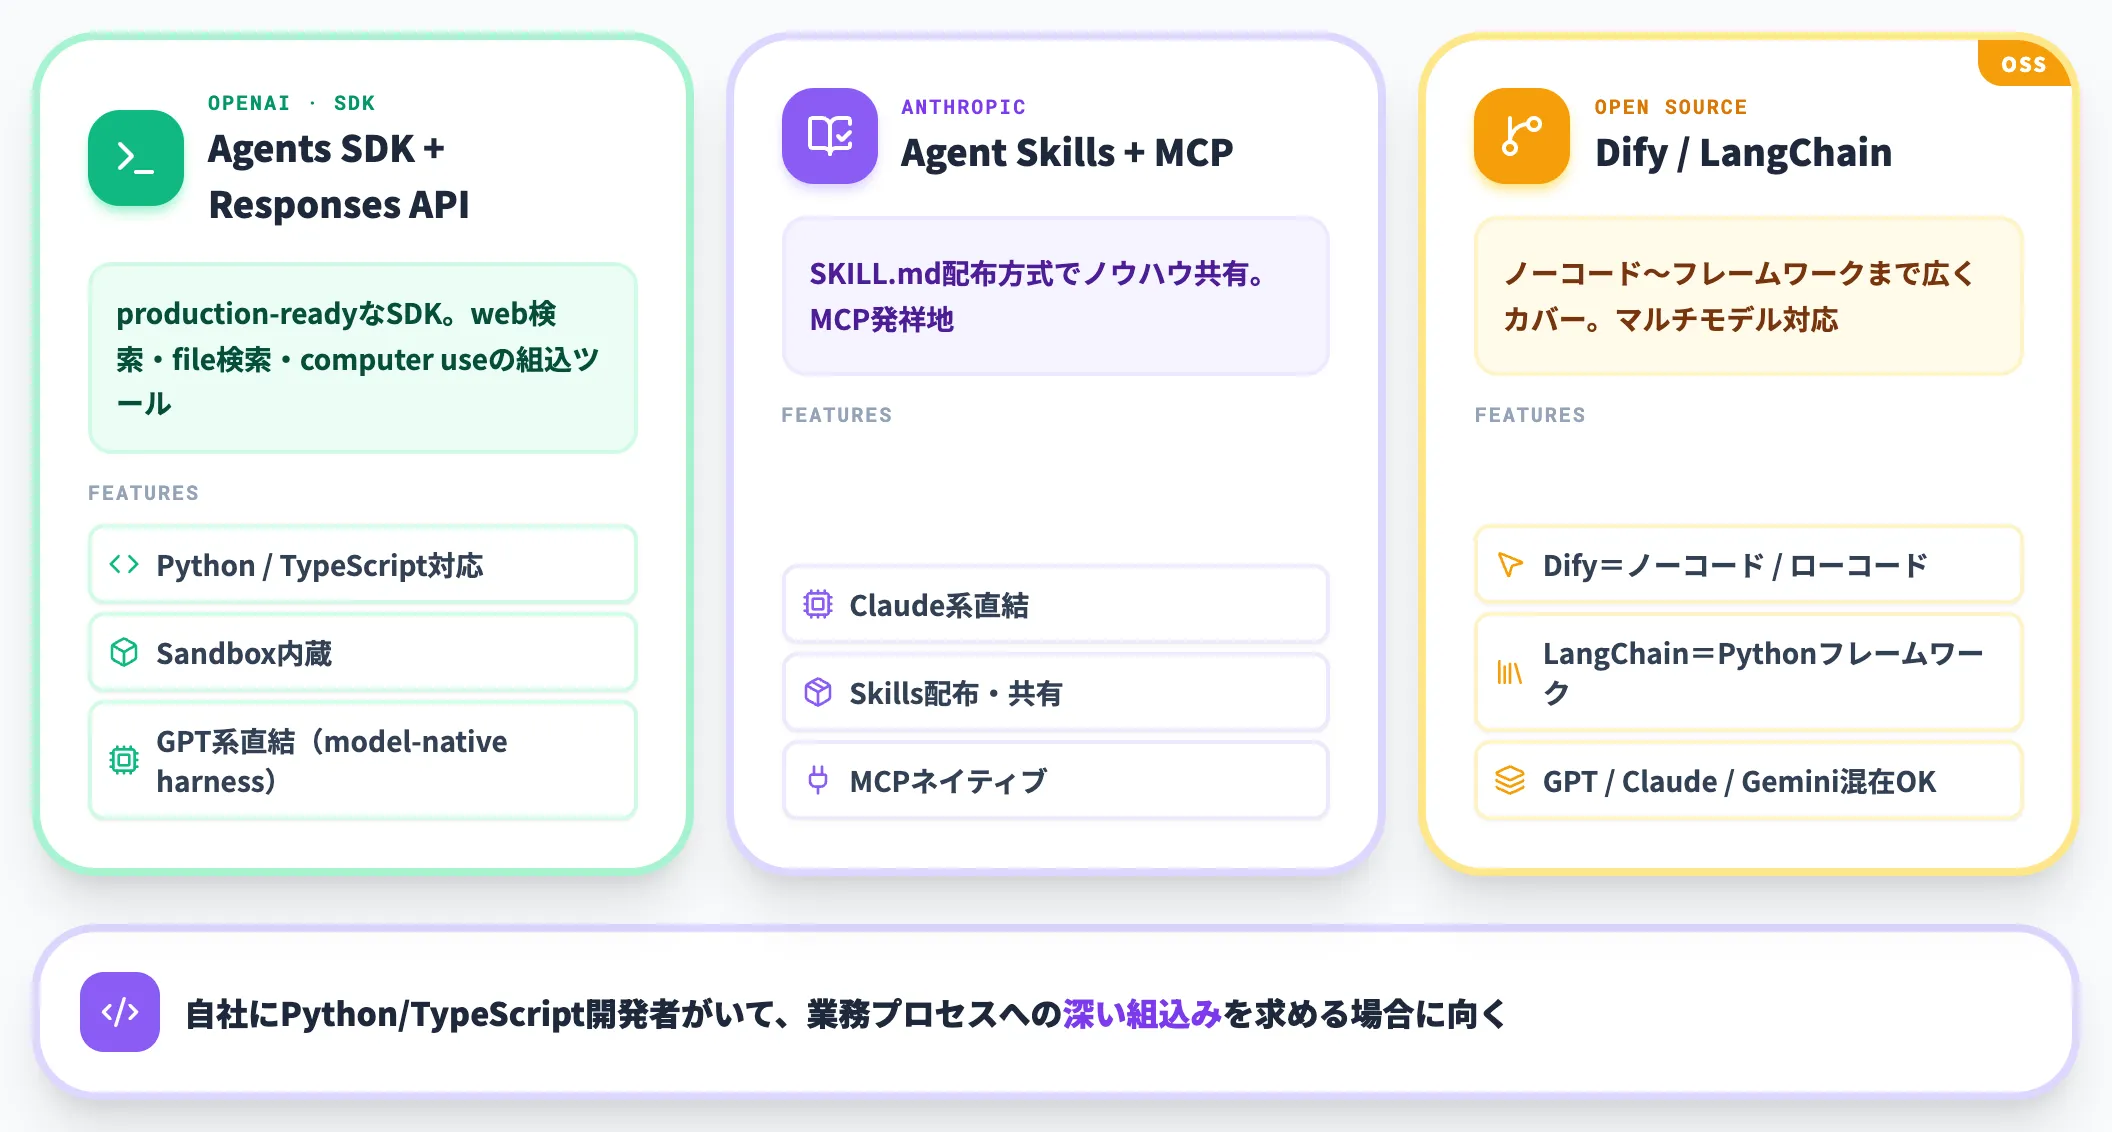Click the Dify / LangChain heading

pos(1743,152)
